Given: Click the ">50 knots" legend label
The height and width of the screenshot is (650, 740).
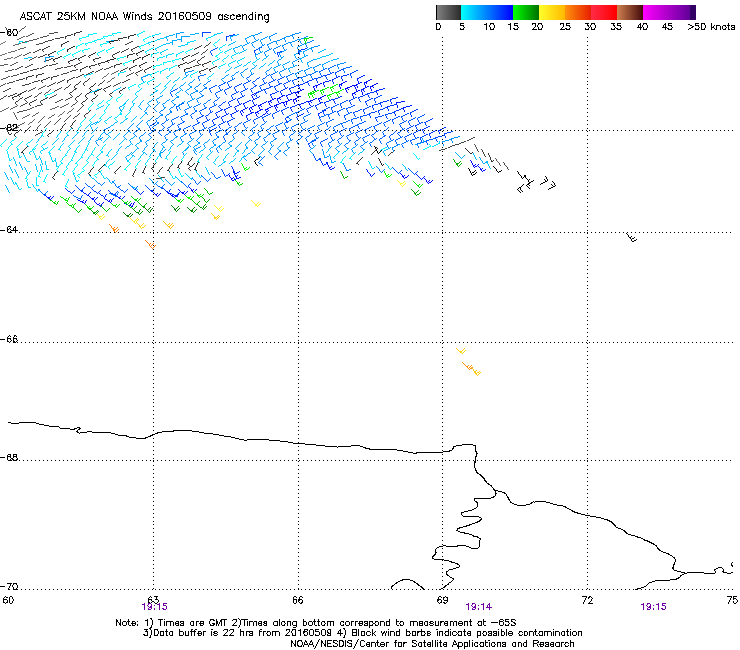Looking at the screenshot, I should [711, 27].
